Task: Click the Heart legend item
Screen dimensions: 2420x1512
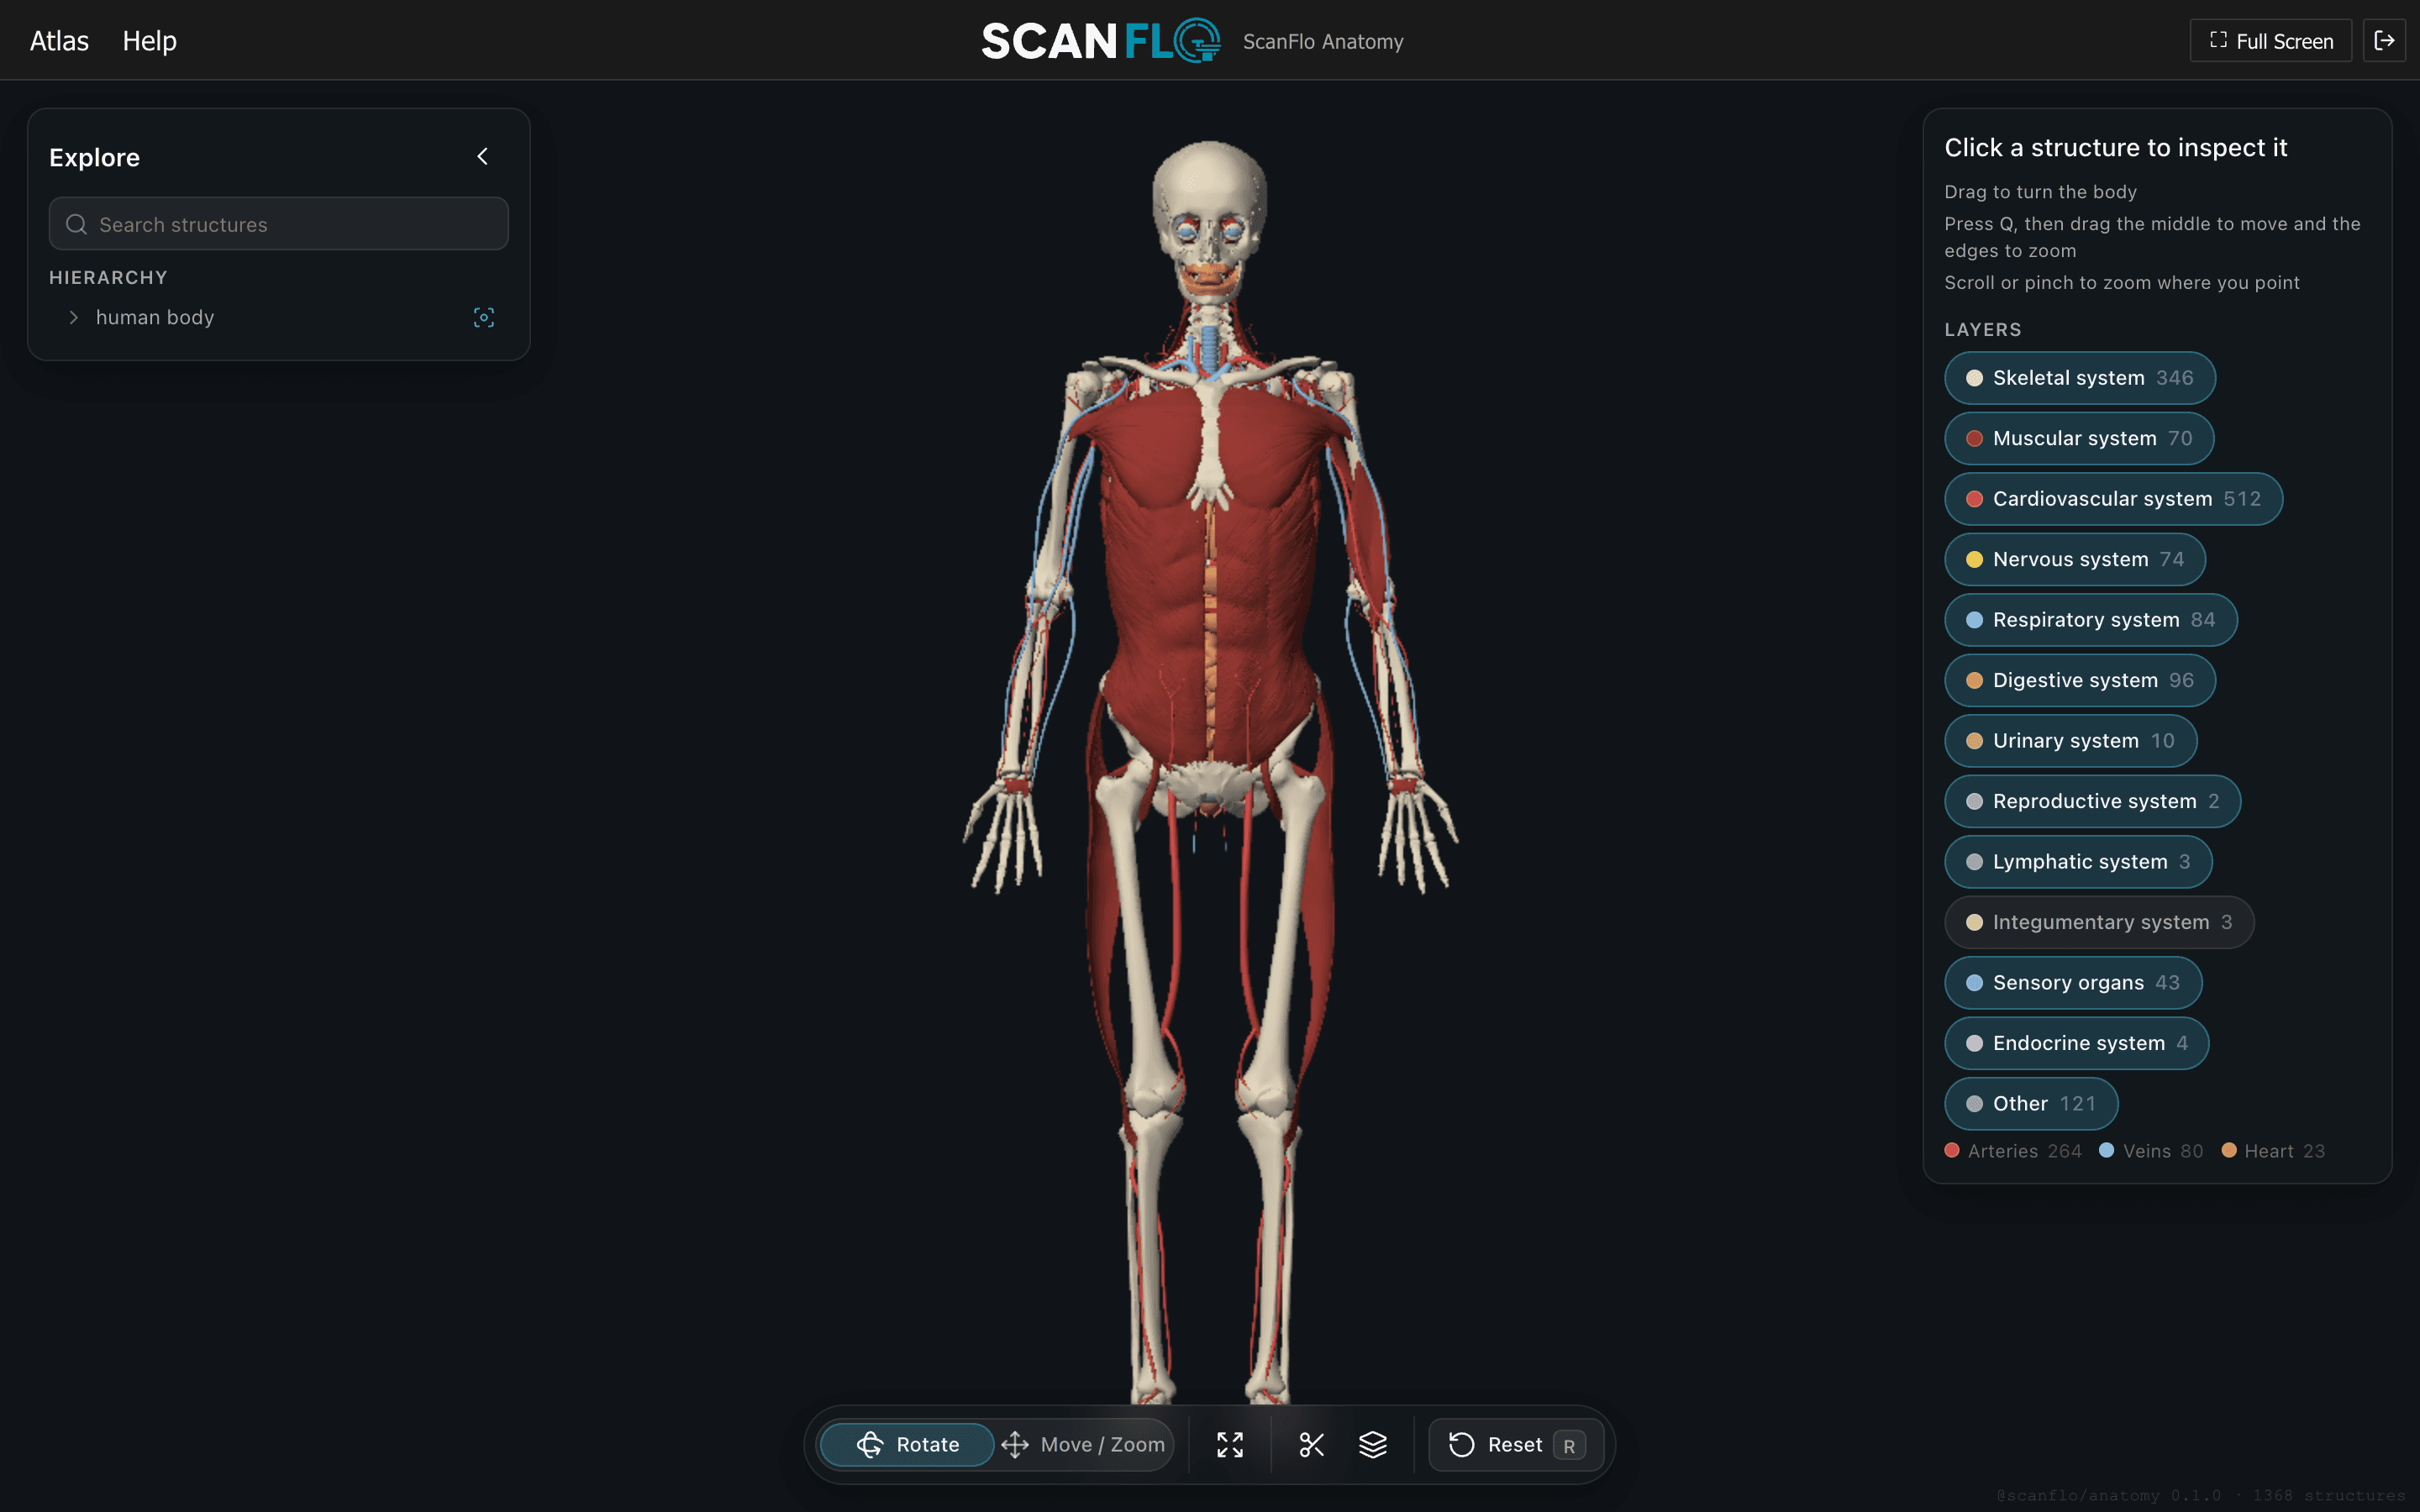Action: coord(2274,1151)
